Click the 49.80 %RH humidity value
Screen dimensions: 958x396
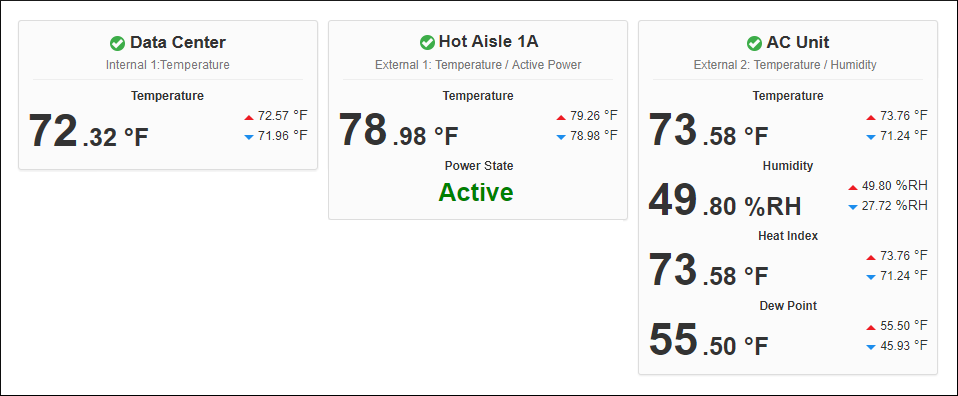725,200
